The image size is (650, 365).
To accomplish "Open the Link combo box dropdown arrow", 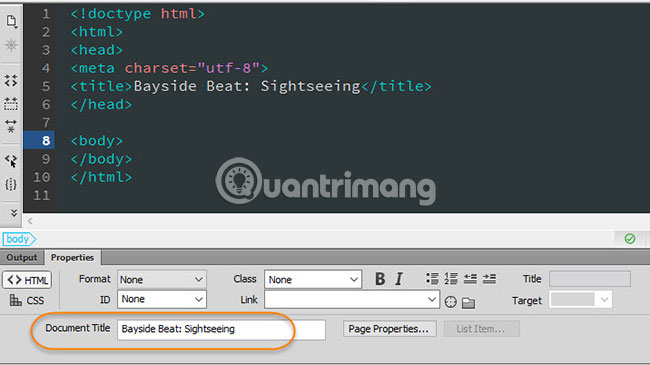I will 432,299.
